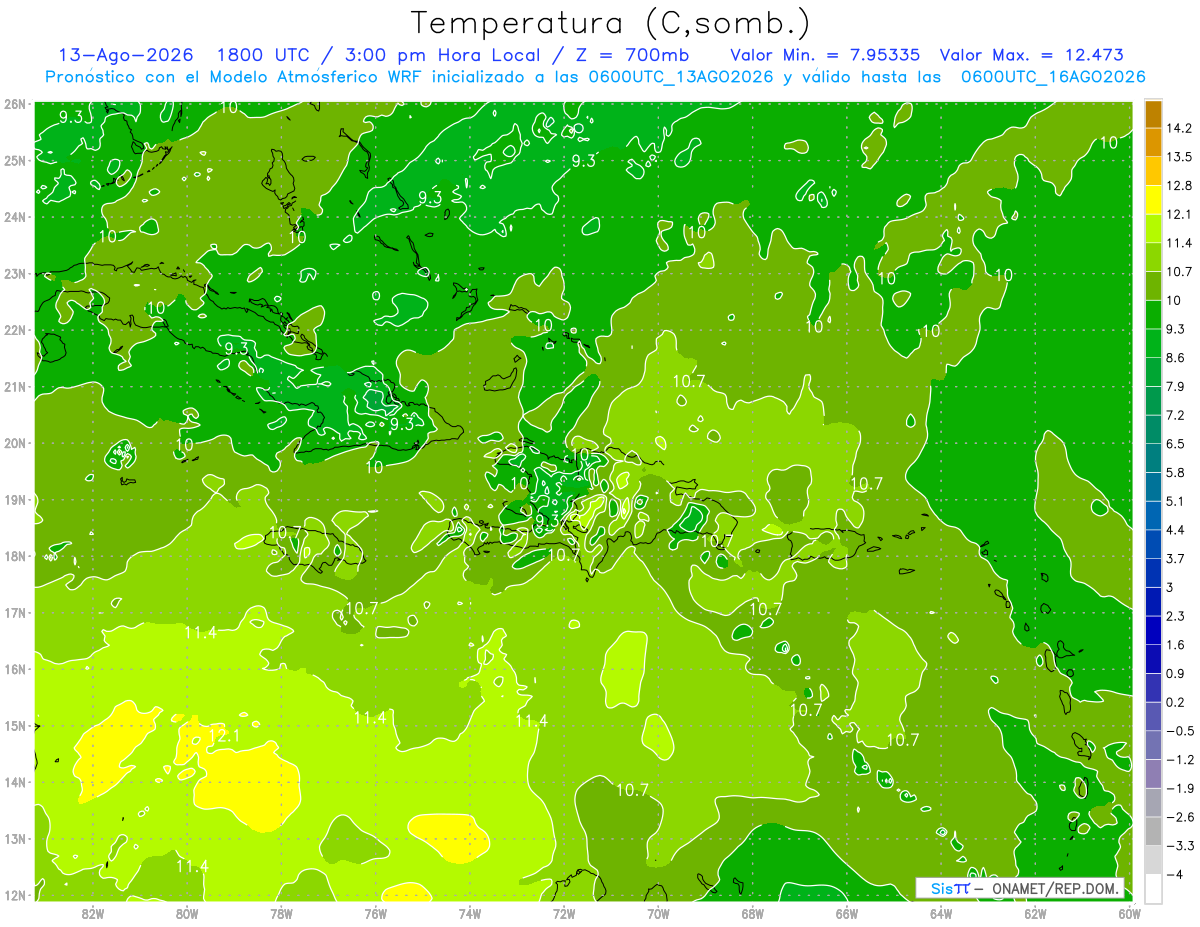Click the "66W" longitude axis label
The image size is (1200, 927).
pos(847,913)
